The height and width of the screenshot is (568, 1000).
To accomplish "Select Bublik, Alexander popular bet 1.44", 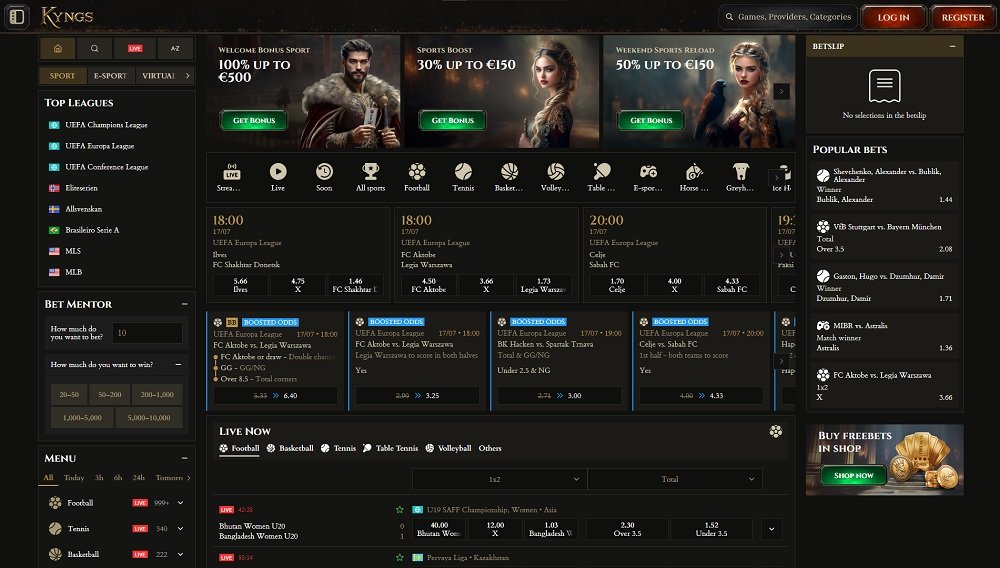I will 884,186.
